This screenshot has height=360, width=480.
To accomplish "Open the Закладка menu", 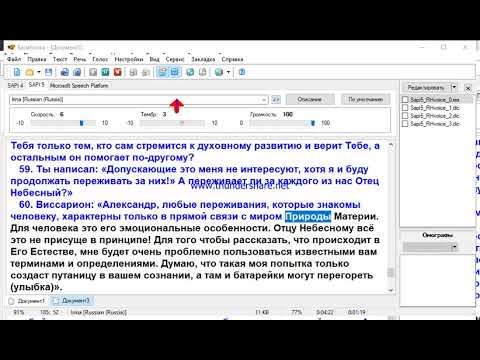I will [203, 59].
